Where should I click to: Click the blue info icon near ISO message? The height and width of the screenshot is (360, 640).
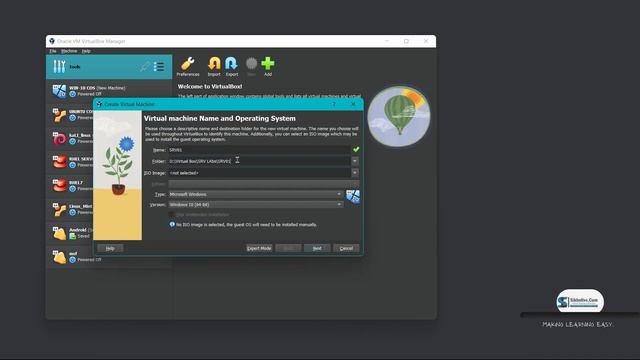point(172,224)
